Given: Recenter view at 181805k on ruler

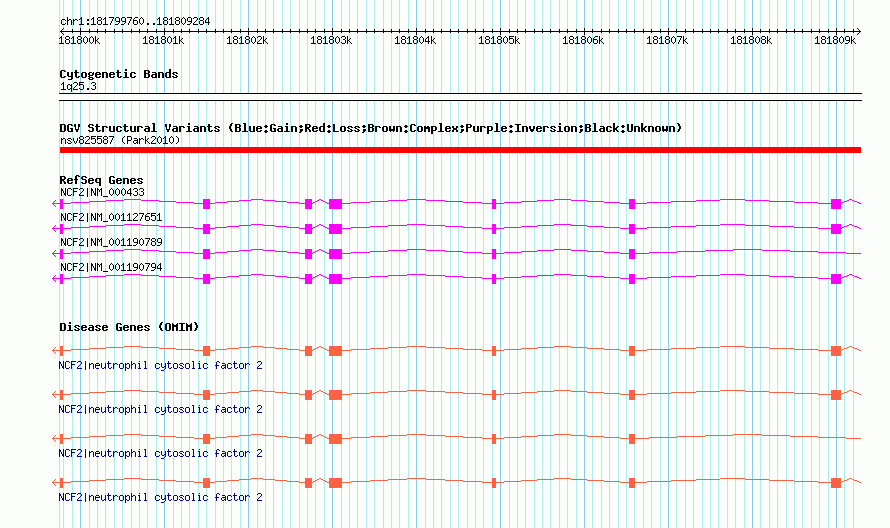Looking at the screenshot, I should pos(499,40).
